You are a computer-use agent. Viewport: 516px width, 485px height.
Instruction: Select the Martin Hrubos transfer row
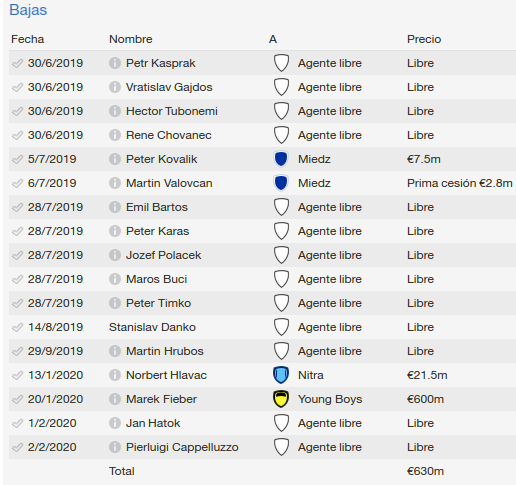coord(262,351)
